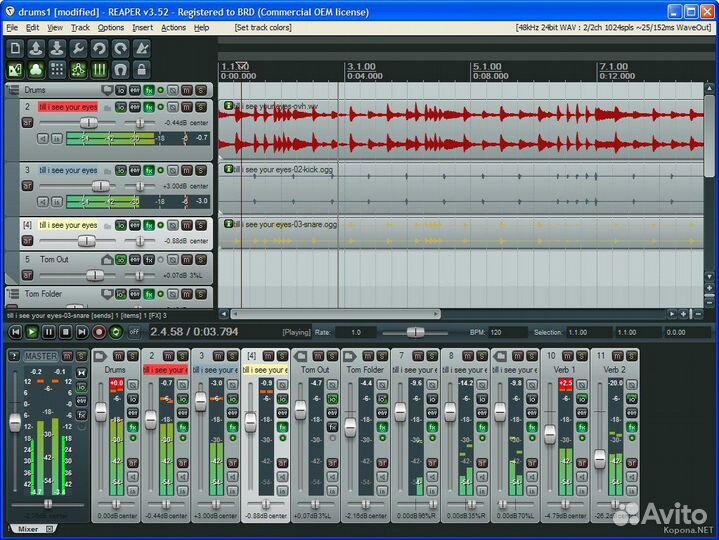This screenshot has height=540, width=719.
Task: Toggle MASTER mono/stereo button in mixer
Action: coord(82,373)
